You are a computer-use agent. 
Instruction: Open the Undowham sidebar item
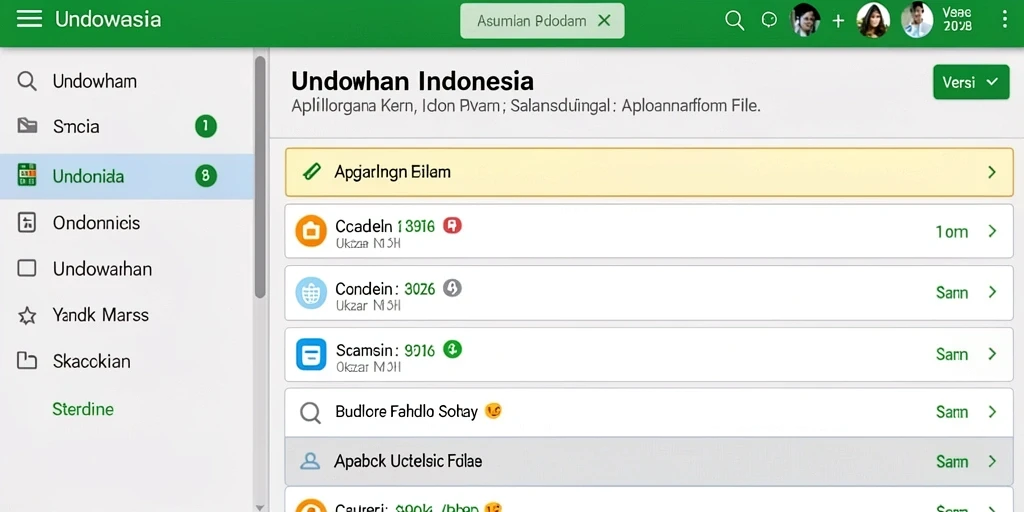[127, 81]
